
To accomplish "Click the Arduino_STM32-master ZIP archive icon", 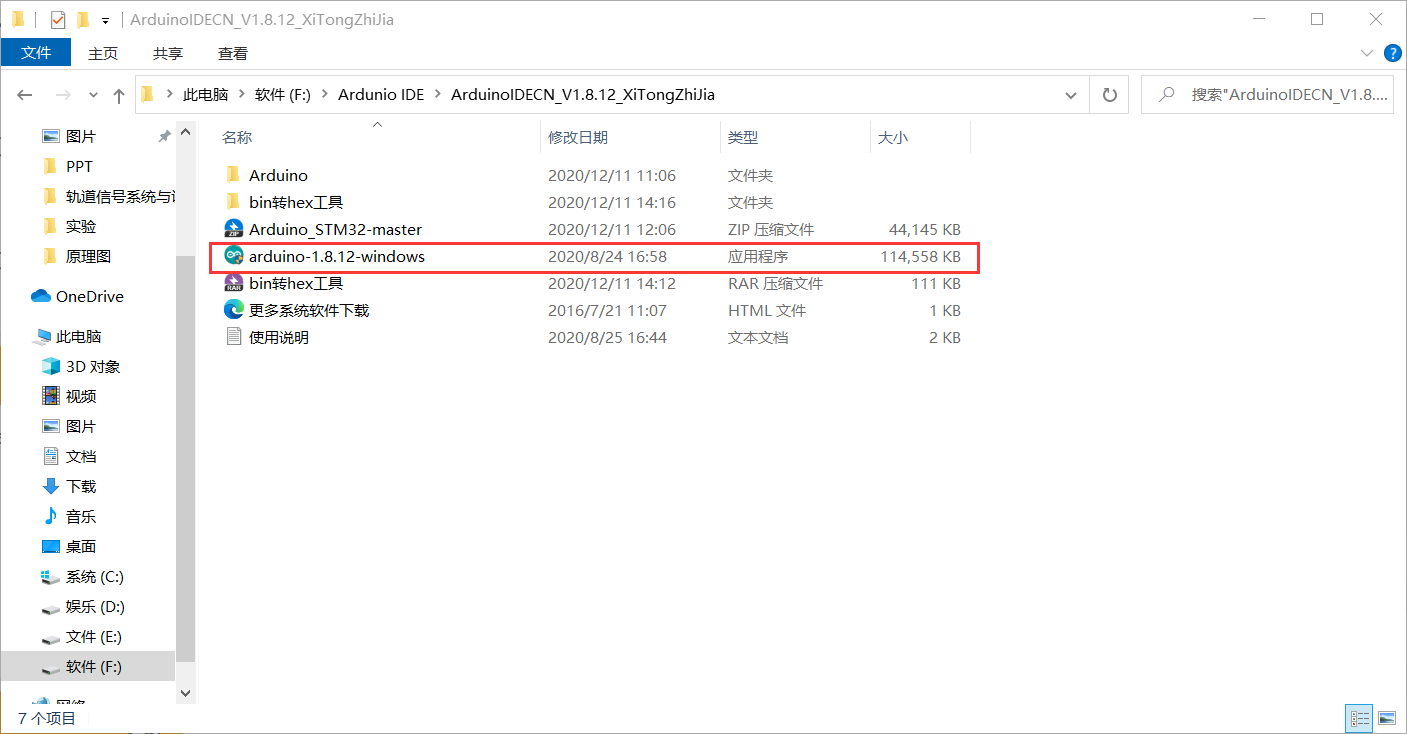I will coord(233,229).
